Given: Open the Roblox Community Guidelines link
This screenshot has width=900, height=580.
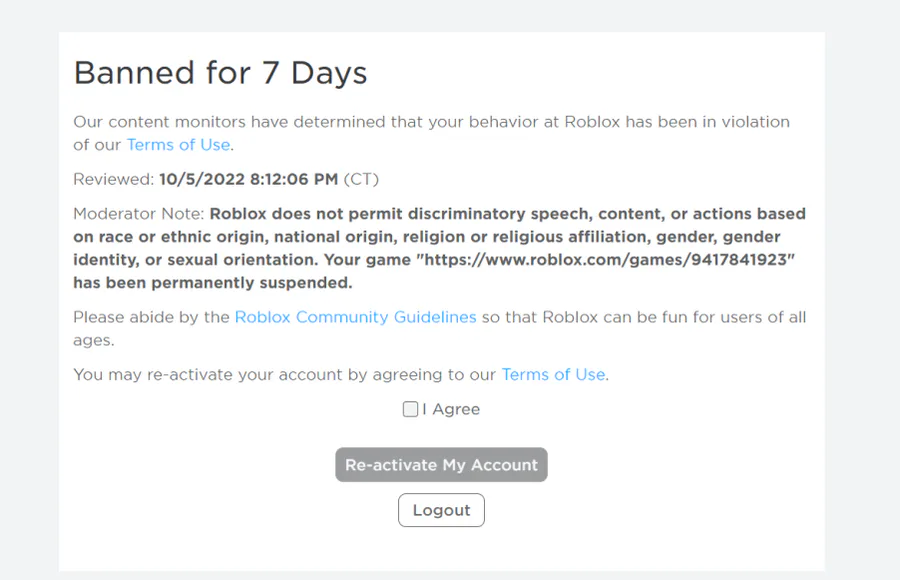Looking at the screenshot, I should coord(355,317).
